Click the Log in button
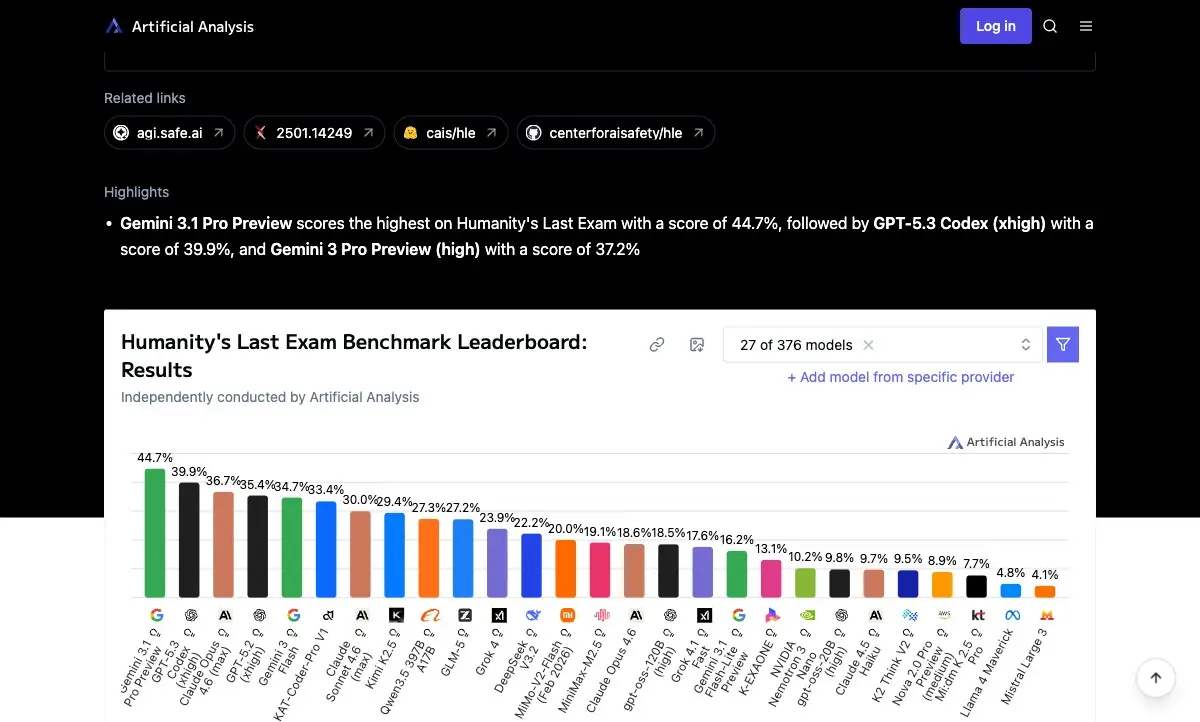This screenshot has height=722, width=1200. pos(995,26)
